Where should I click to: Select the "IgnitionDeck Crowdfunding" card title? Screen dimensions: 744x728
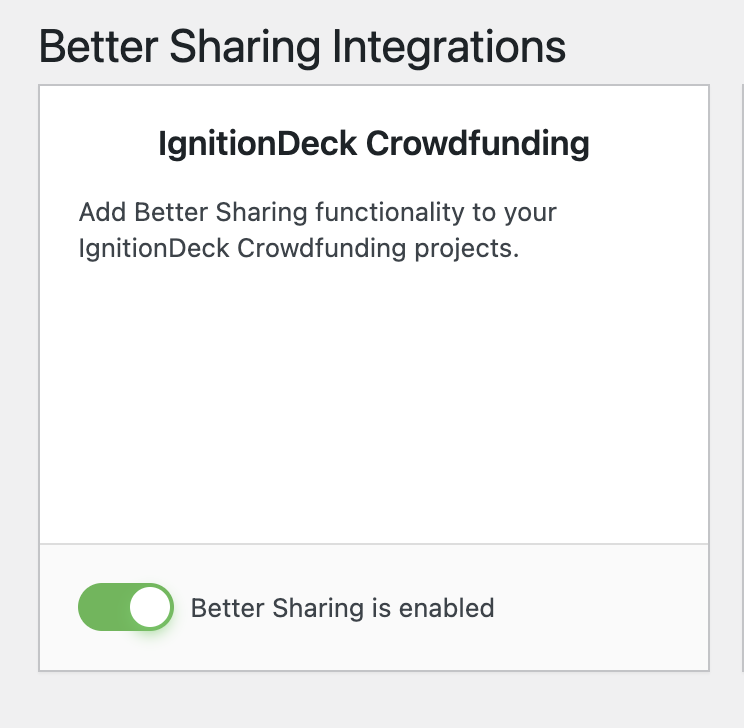[x=374, y=144]
